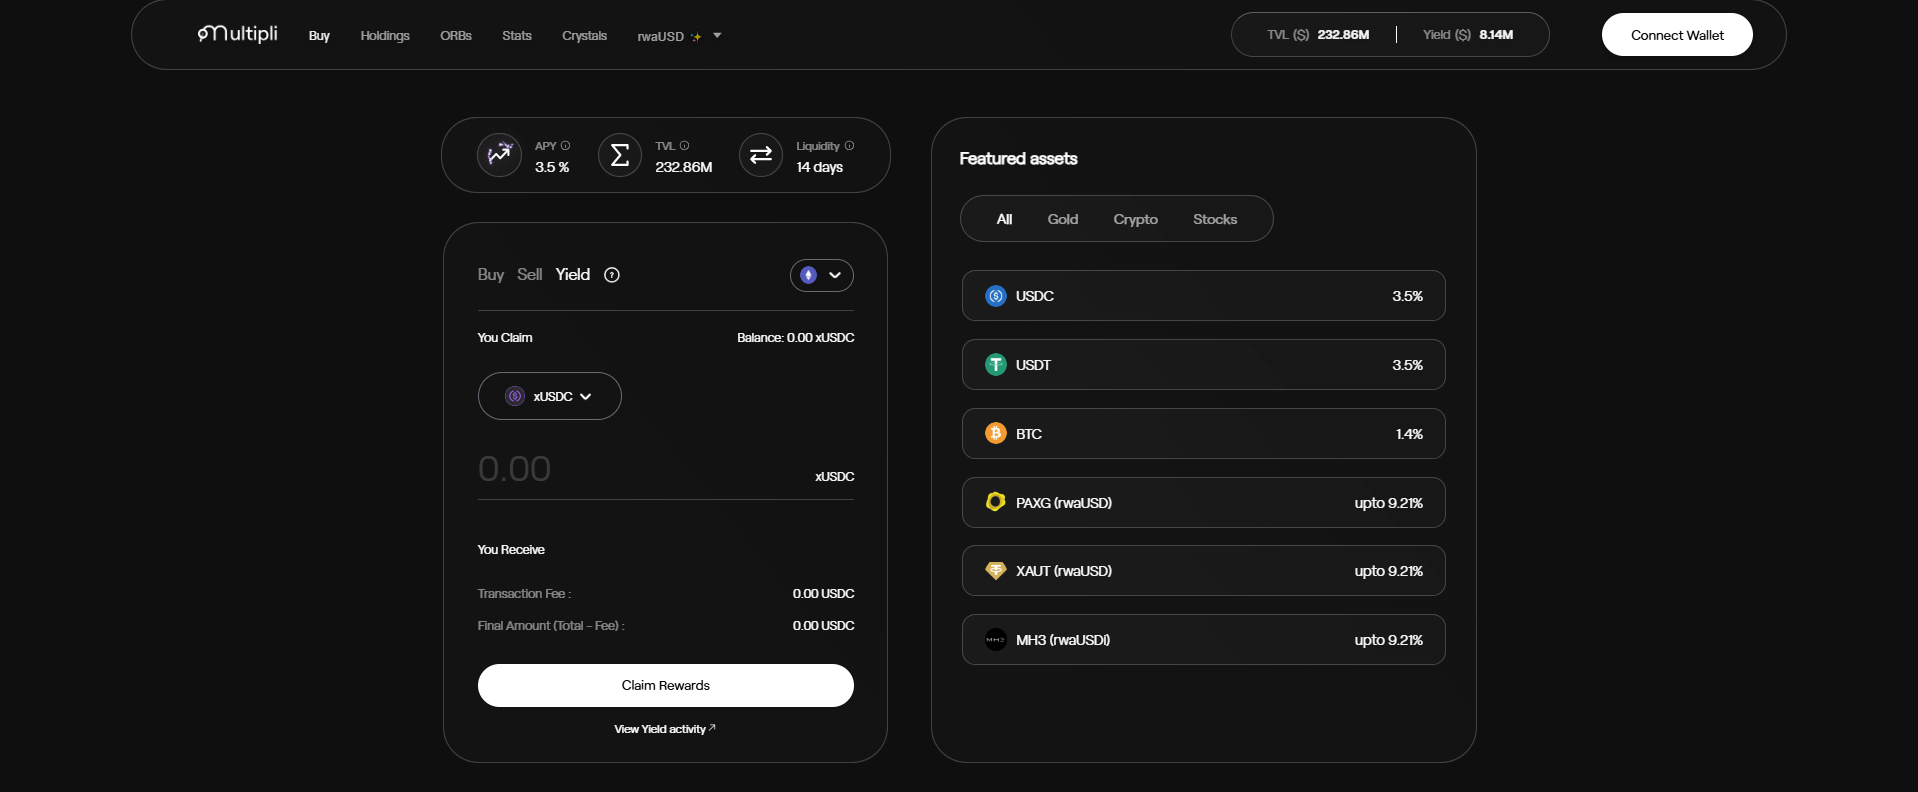Click the Claim Rewards button
This screenshot has width=1918, height=792.
(666, 685)
